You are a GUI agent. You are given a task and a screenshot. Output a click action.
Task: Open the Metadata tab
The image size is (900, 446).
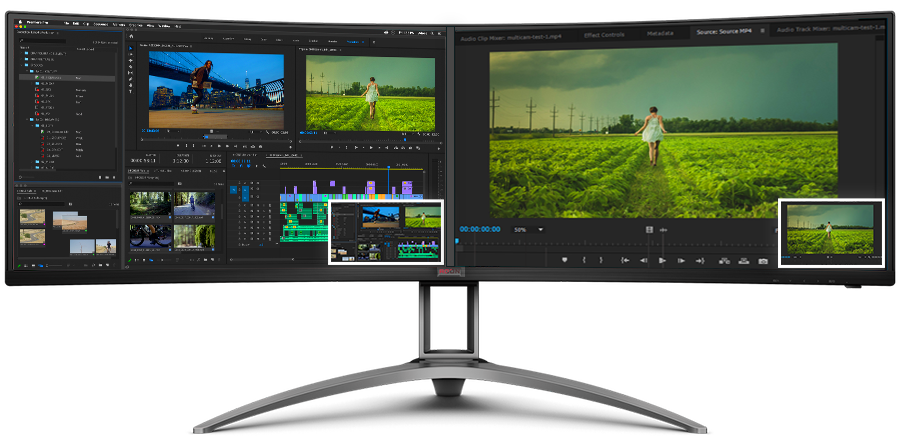tap(660, 33)
